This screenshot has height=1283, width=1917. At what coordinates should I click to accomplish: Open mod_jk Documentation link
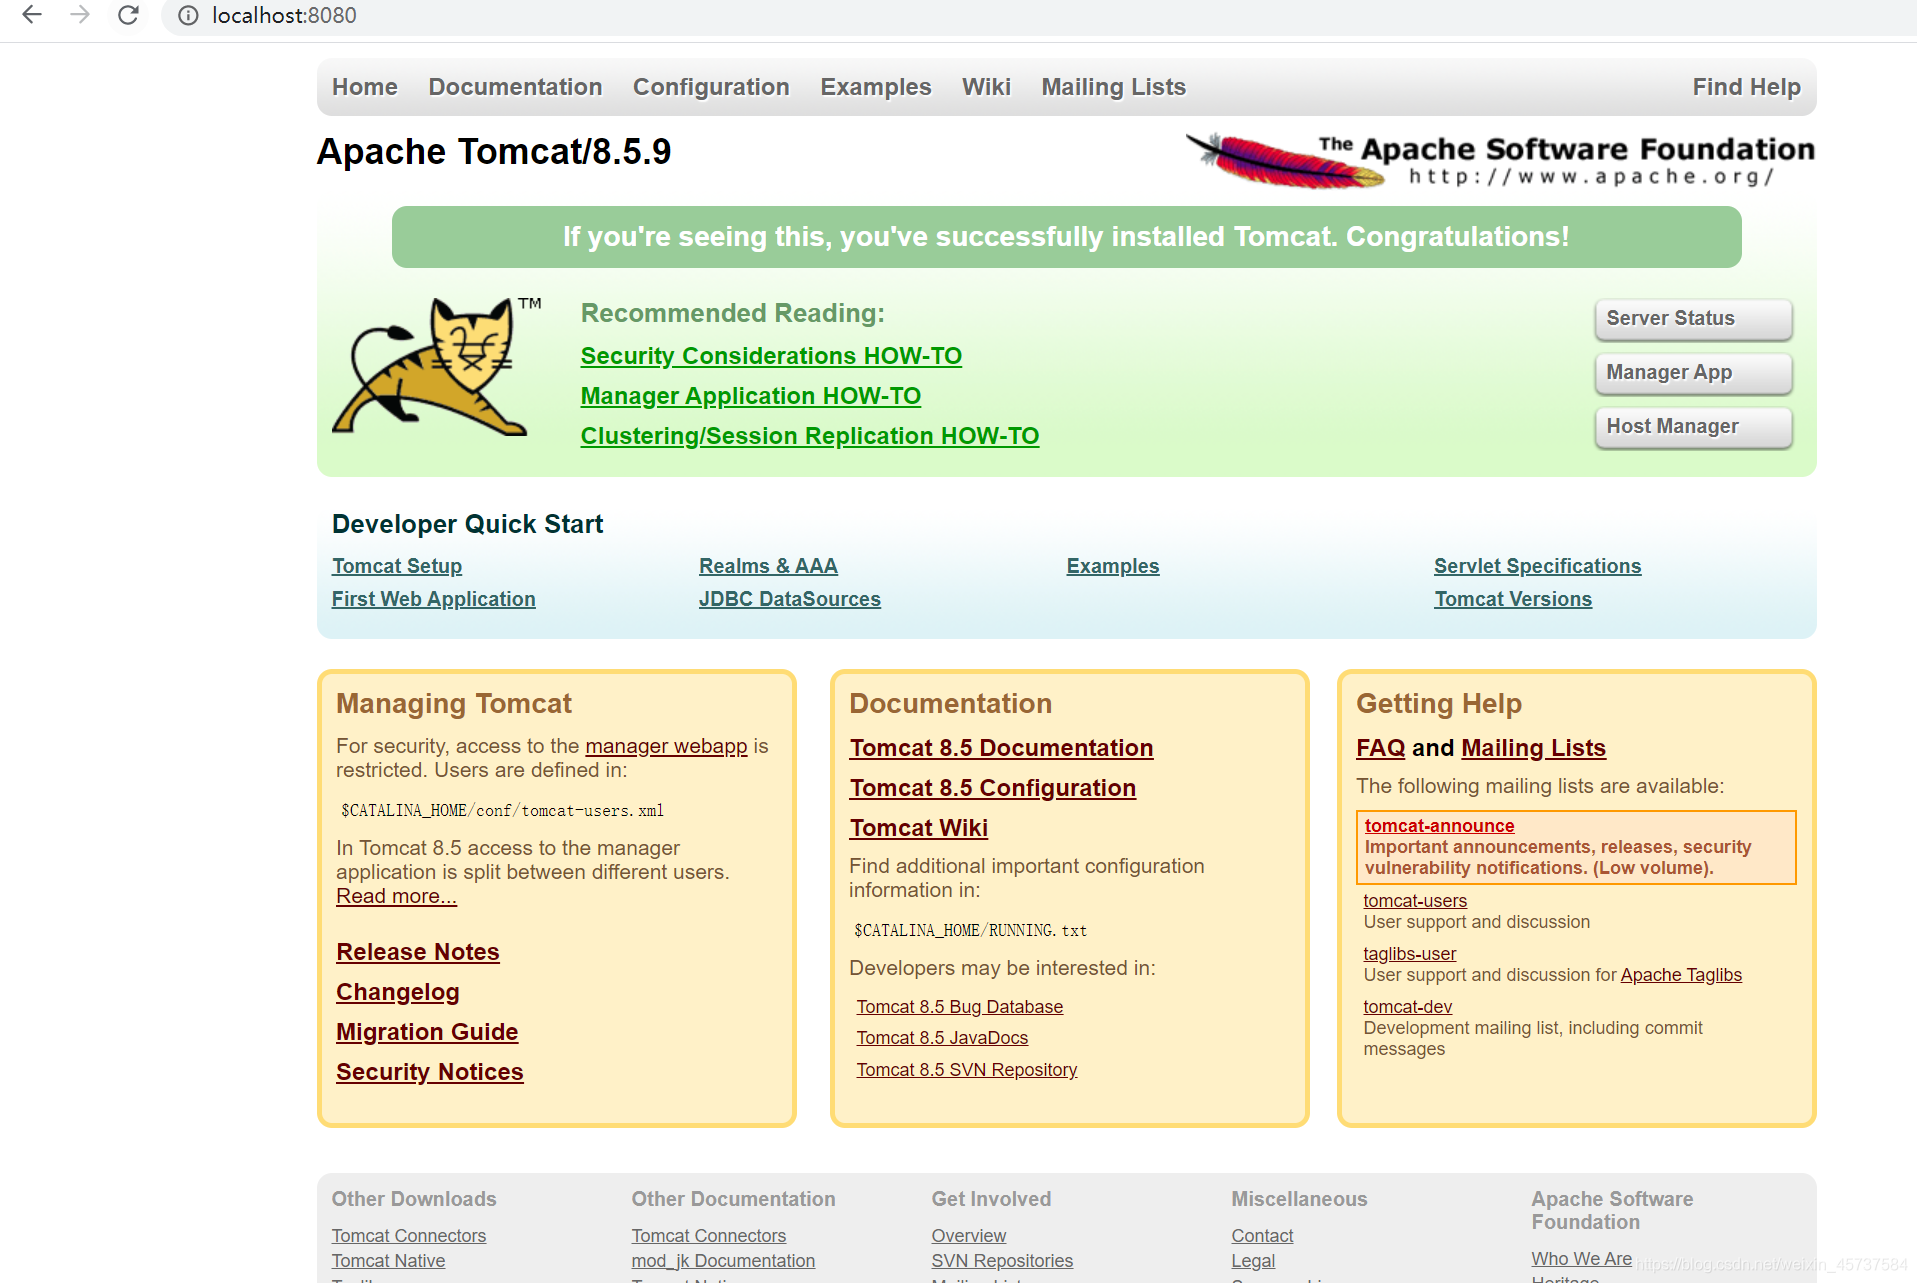723,1261
